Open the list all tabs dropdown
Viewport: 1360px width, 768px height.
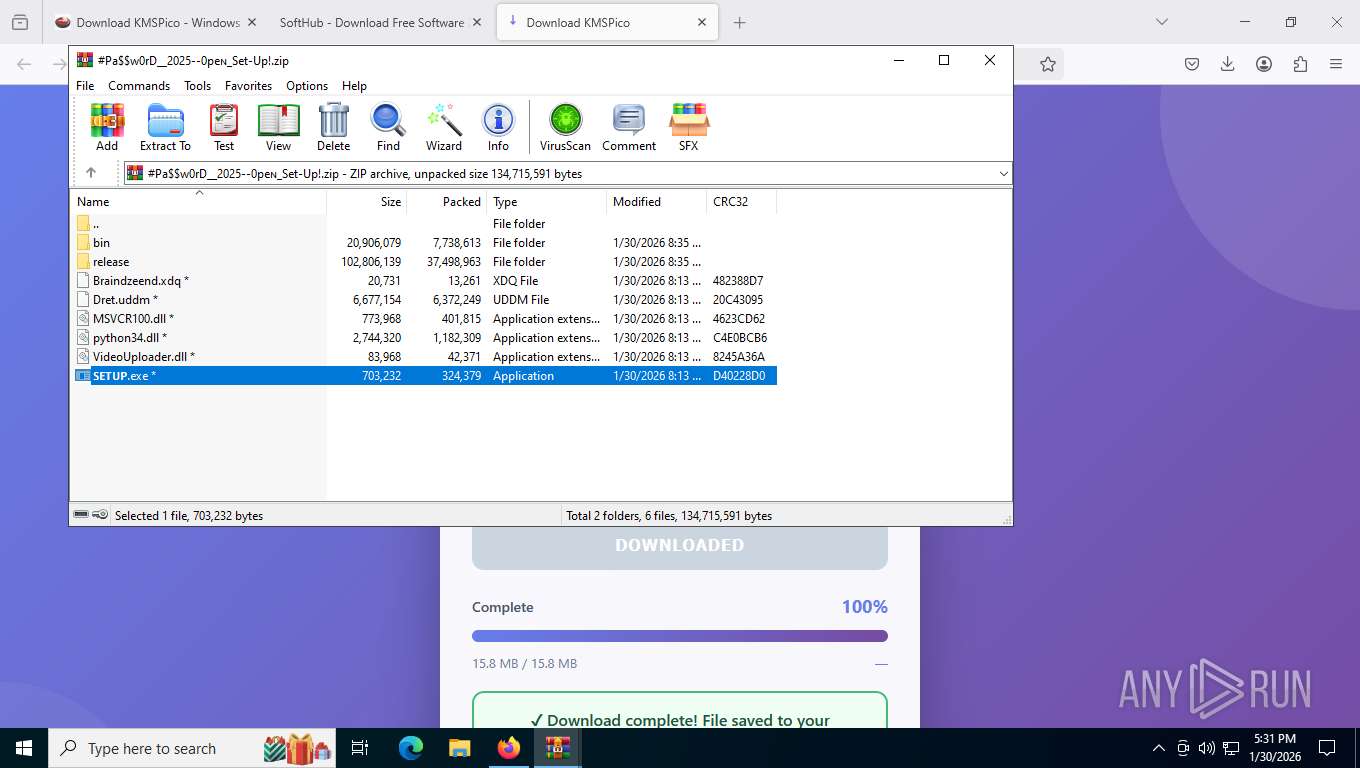pos(1161,22)
